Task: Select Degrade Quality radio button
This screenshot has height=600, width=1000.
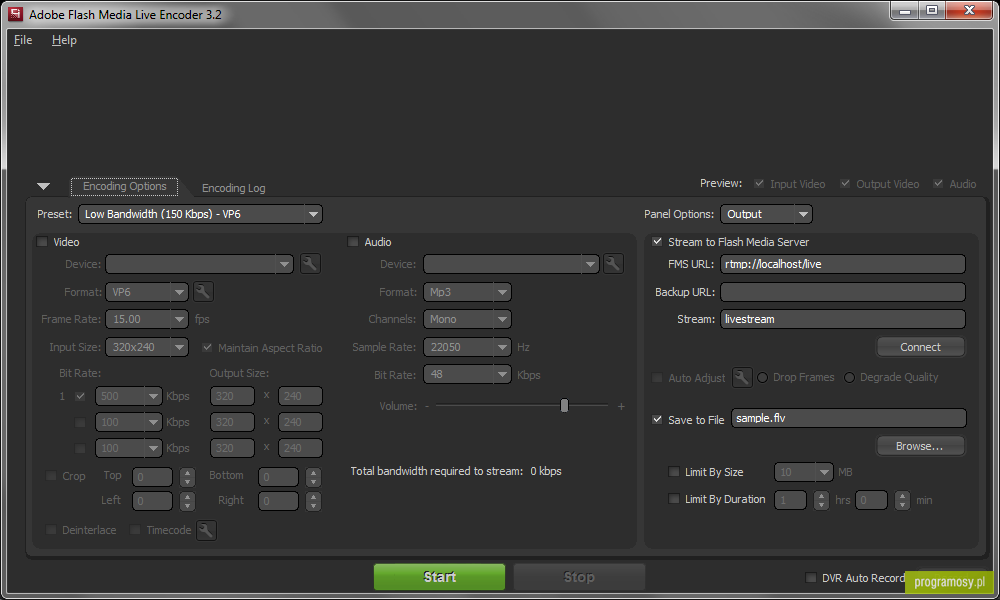Action: [x=849, y=377]
